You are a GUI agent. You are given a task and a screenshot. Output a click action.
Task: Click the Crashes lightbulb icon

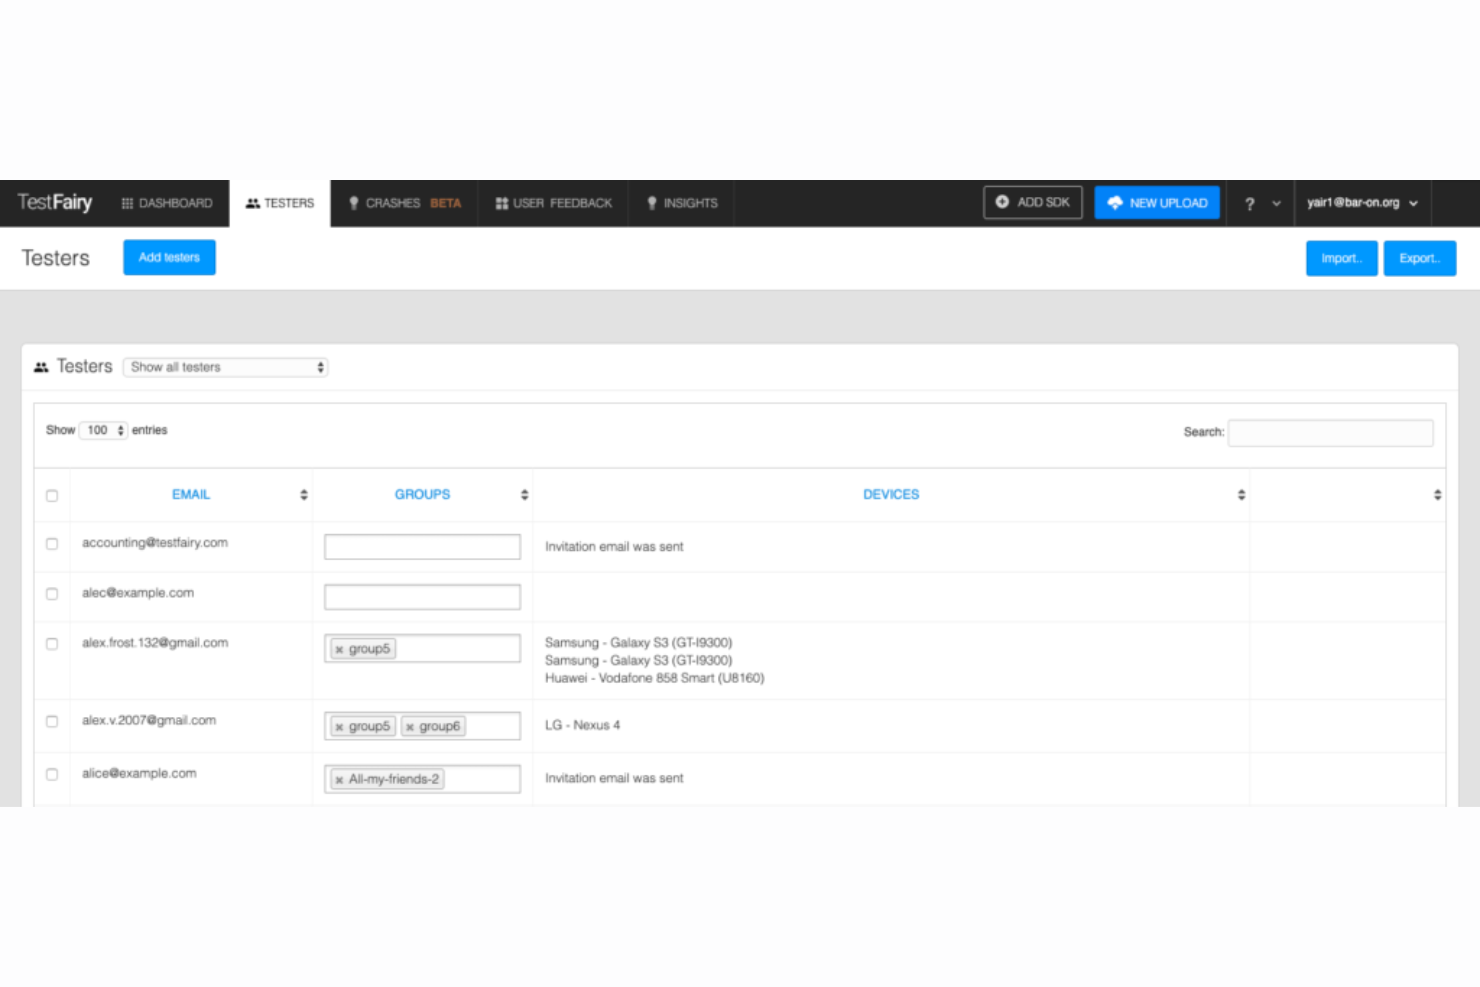click(x=354, y=203)
